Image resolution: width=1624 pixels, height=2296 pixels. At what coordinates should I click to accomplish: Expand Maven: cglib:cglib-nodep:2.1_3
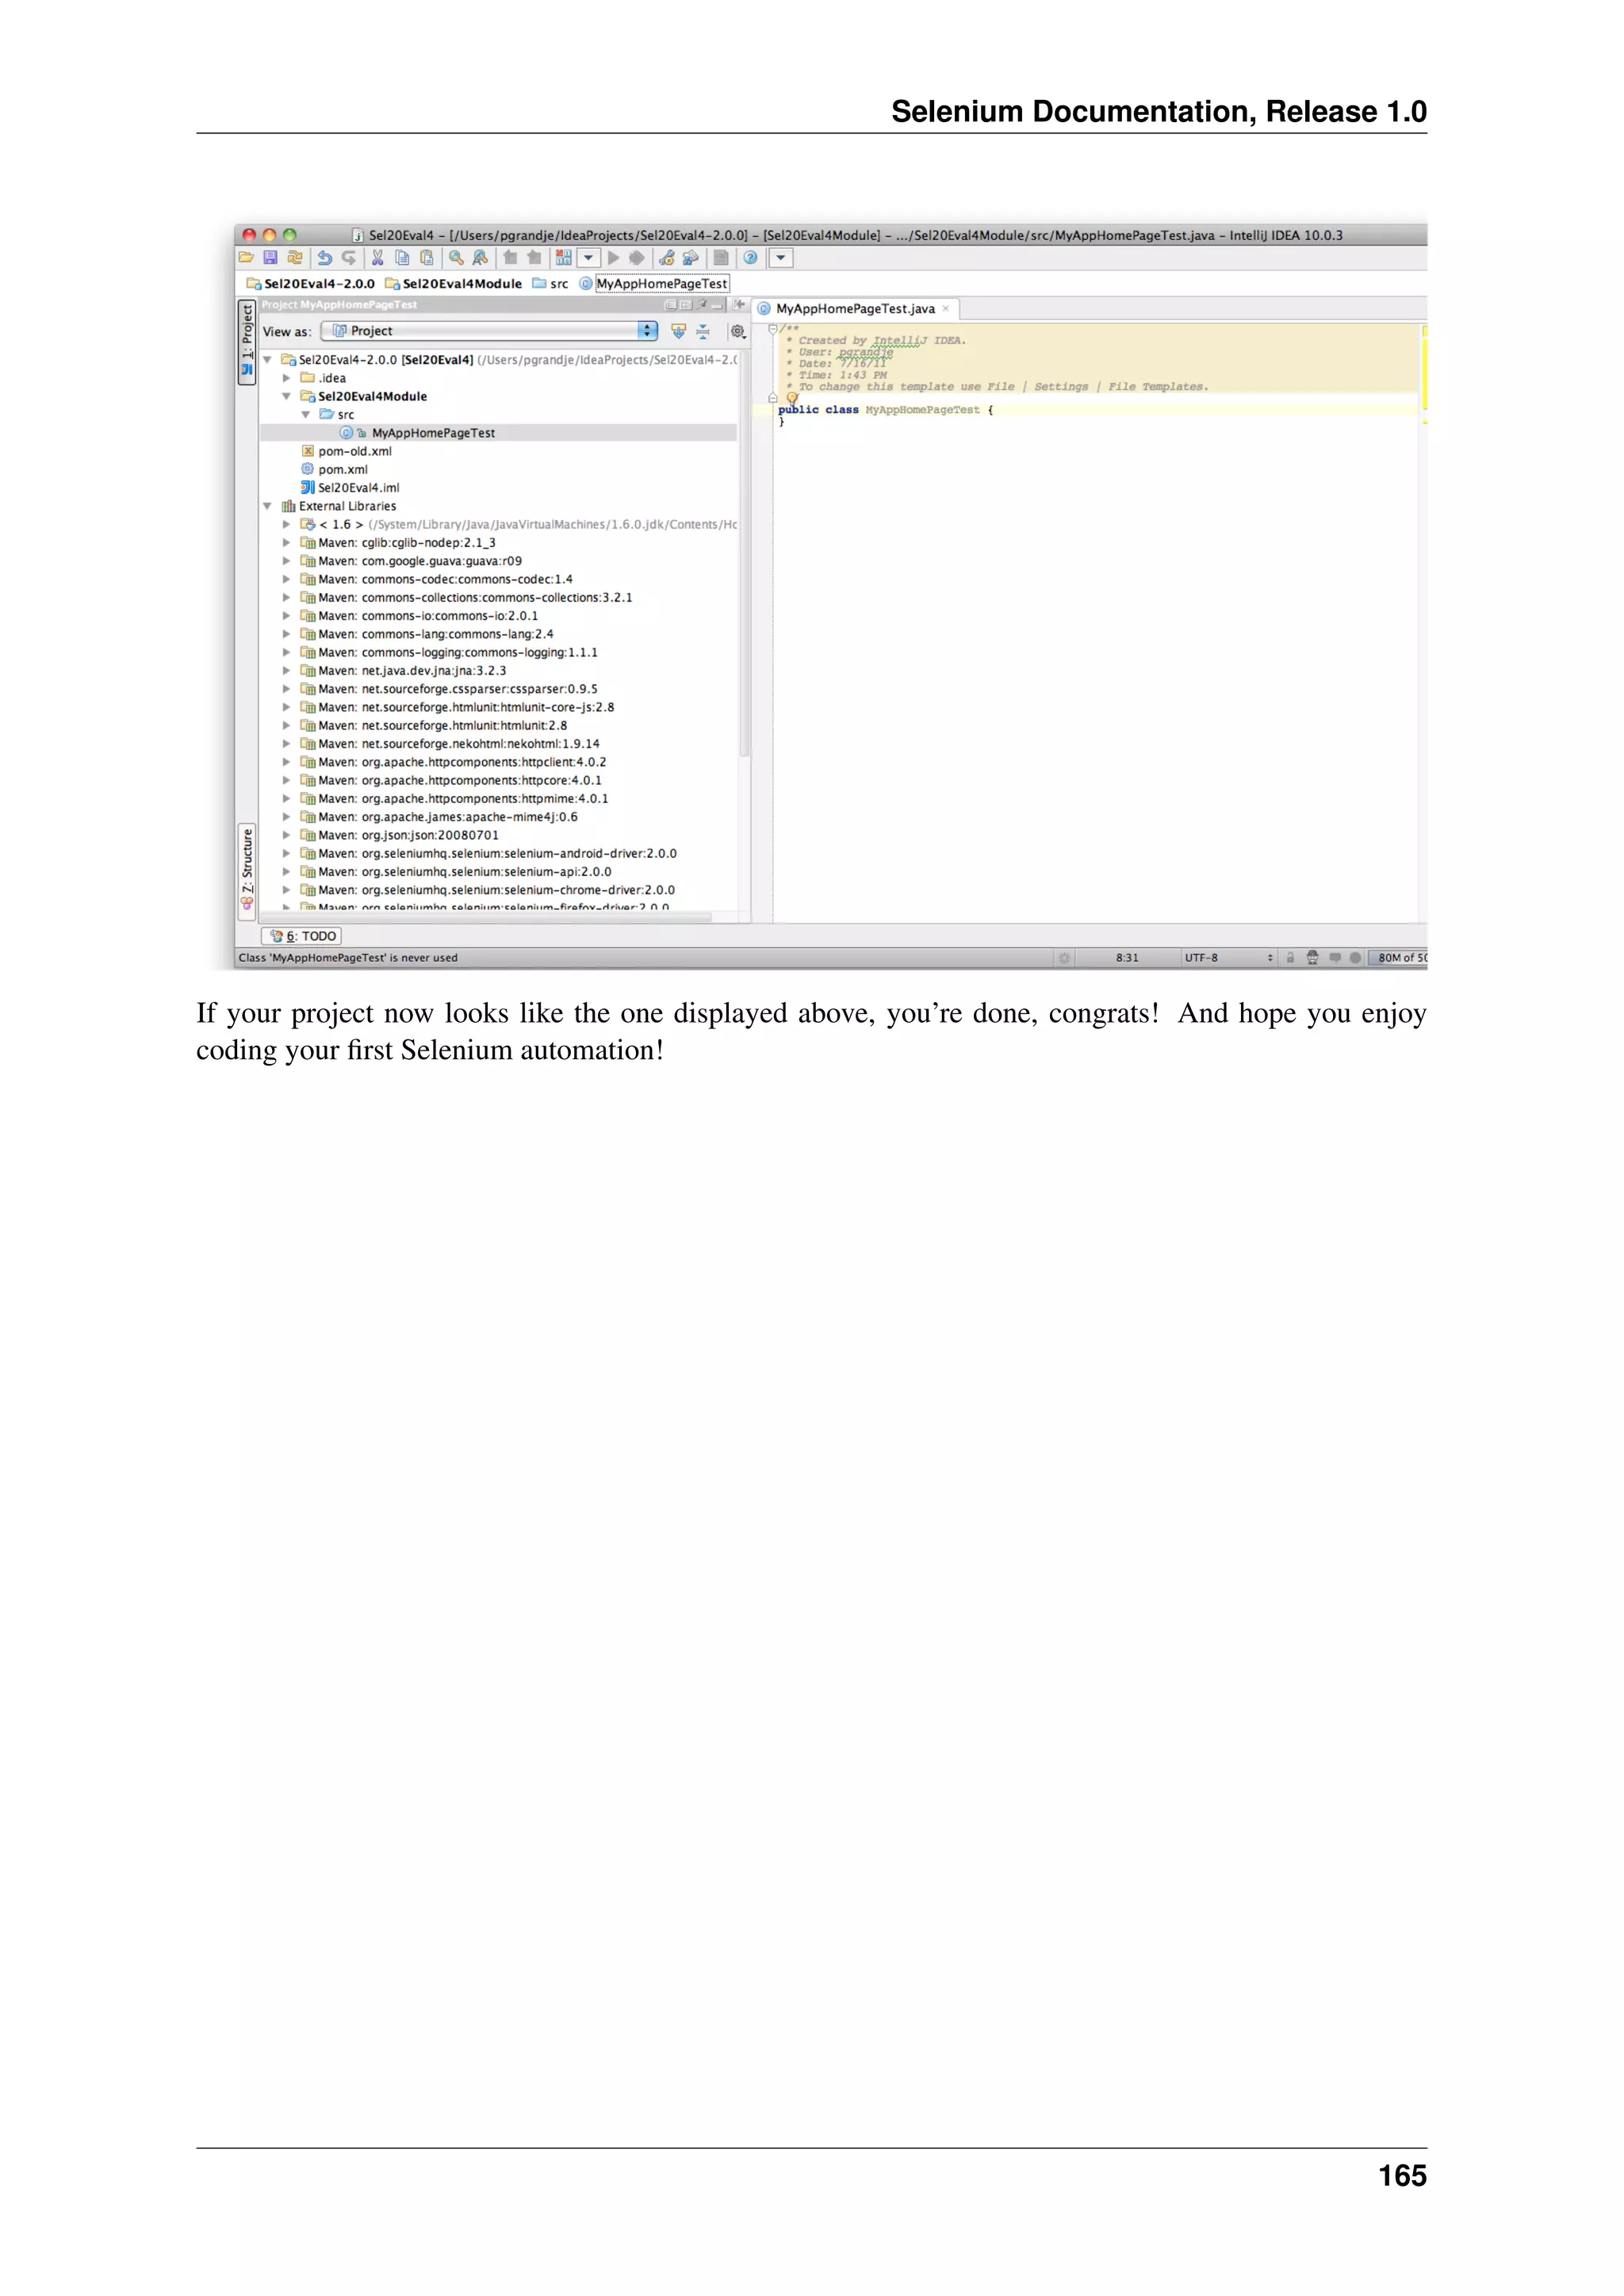[286, 543]
